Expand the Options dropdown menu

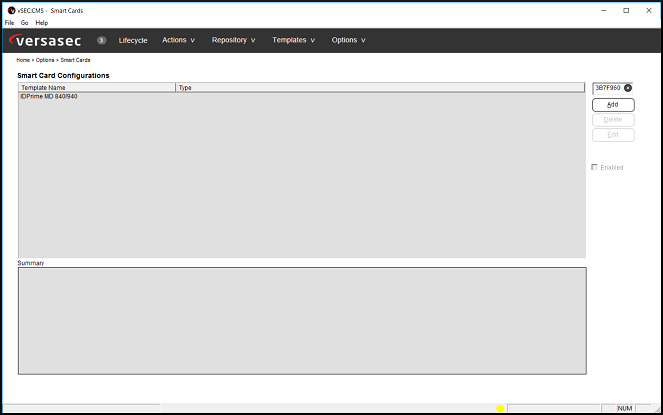348,40
